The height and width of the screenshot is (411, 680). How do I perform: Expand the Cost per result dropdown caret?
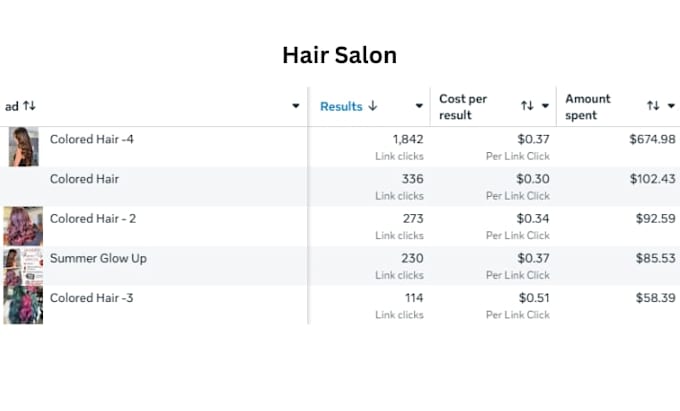pyautogui.click(x=545, y=106)
